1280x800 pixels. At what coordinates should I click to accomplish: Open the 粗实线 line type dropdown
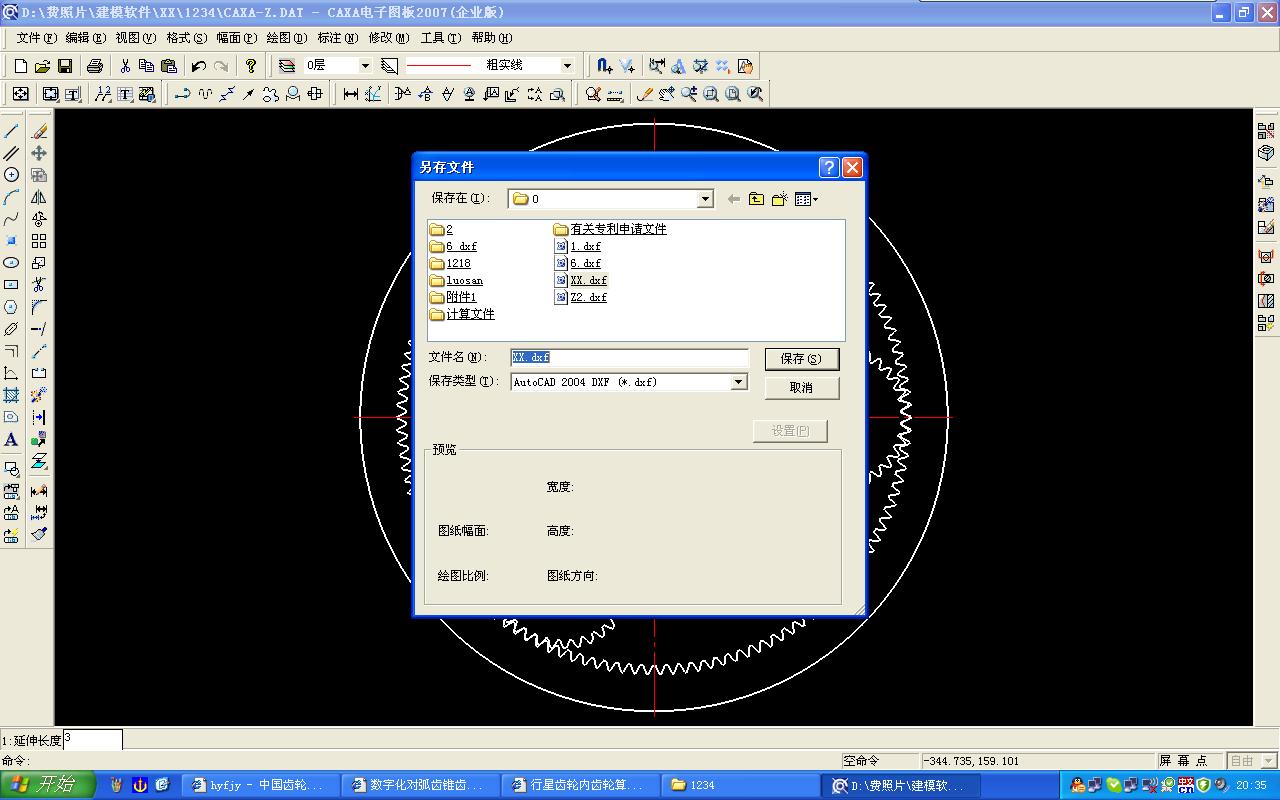tap(567, 66)
